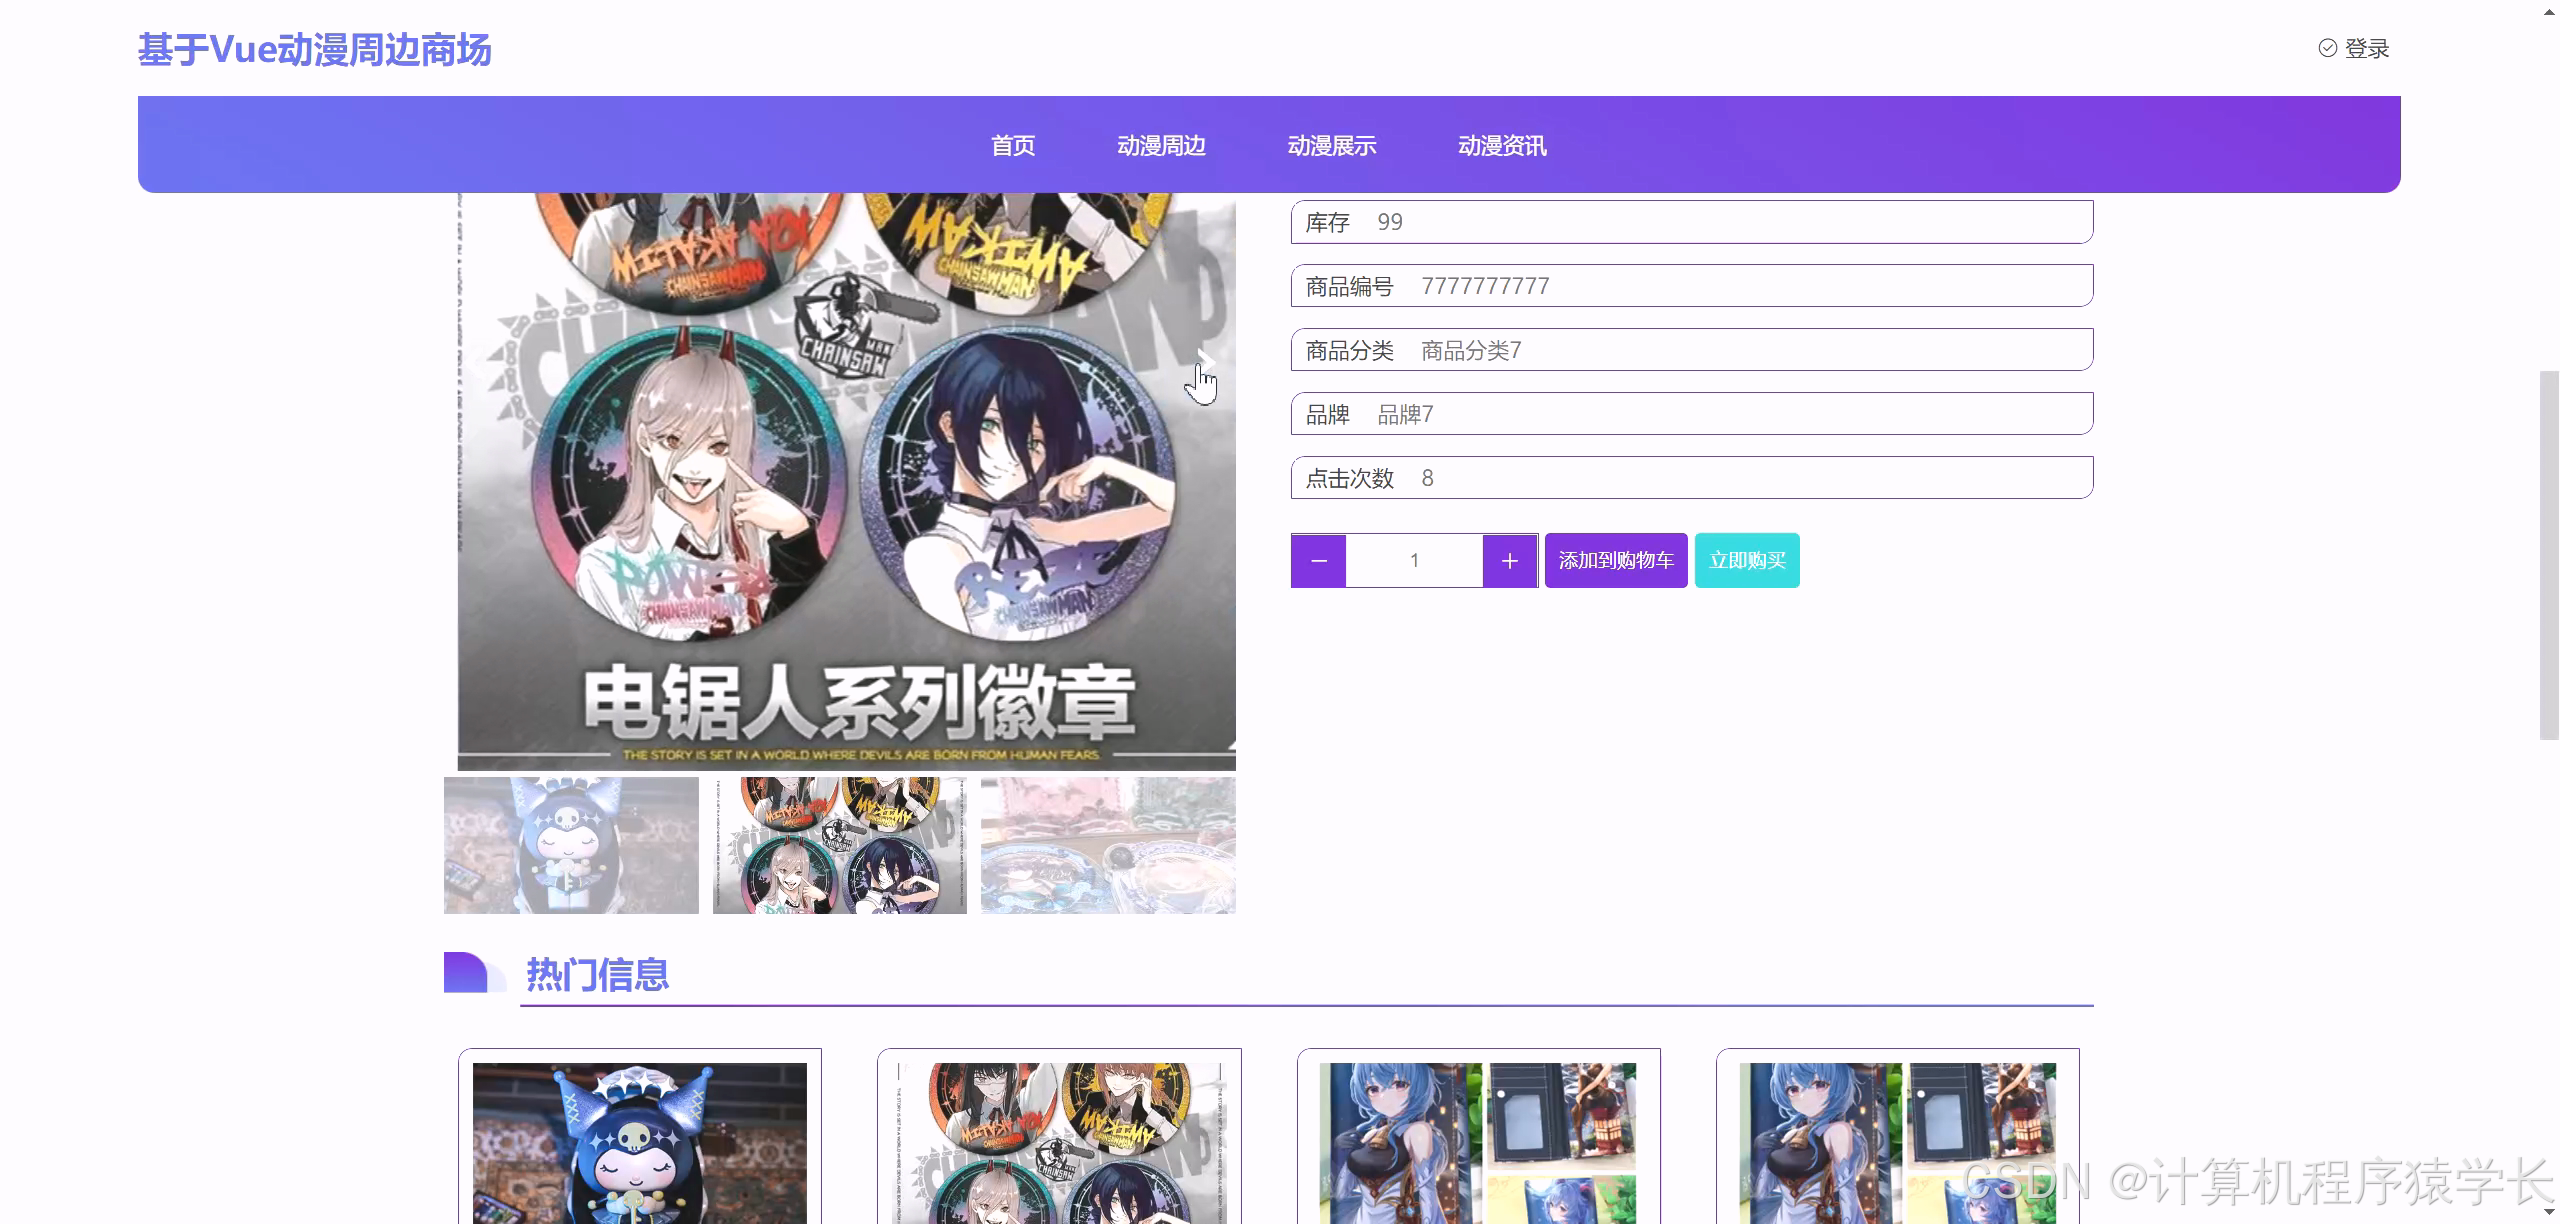Viewport: 2560px width, 1224px height.
Task: Click site title 基于Vue动漫周边商场
Action: [x=314, y=49]
